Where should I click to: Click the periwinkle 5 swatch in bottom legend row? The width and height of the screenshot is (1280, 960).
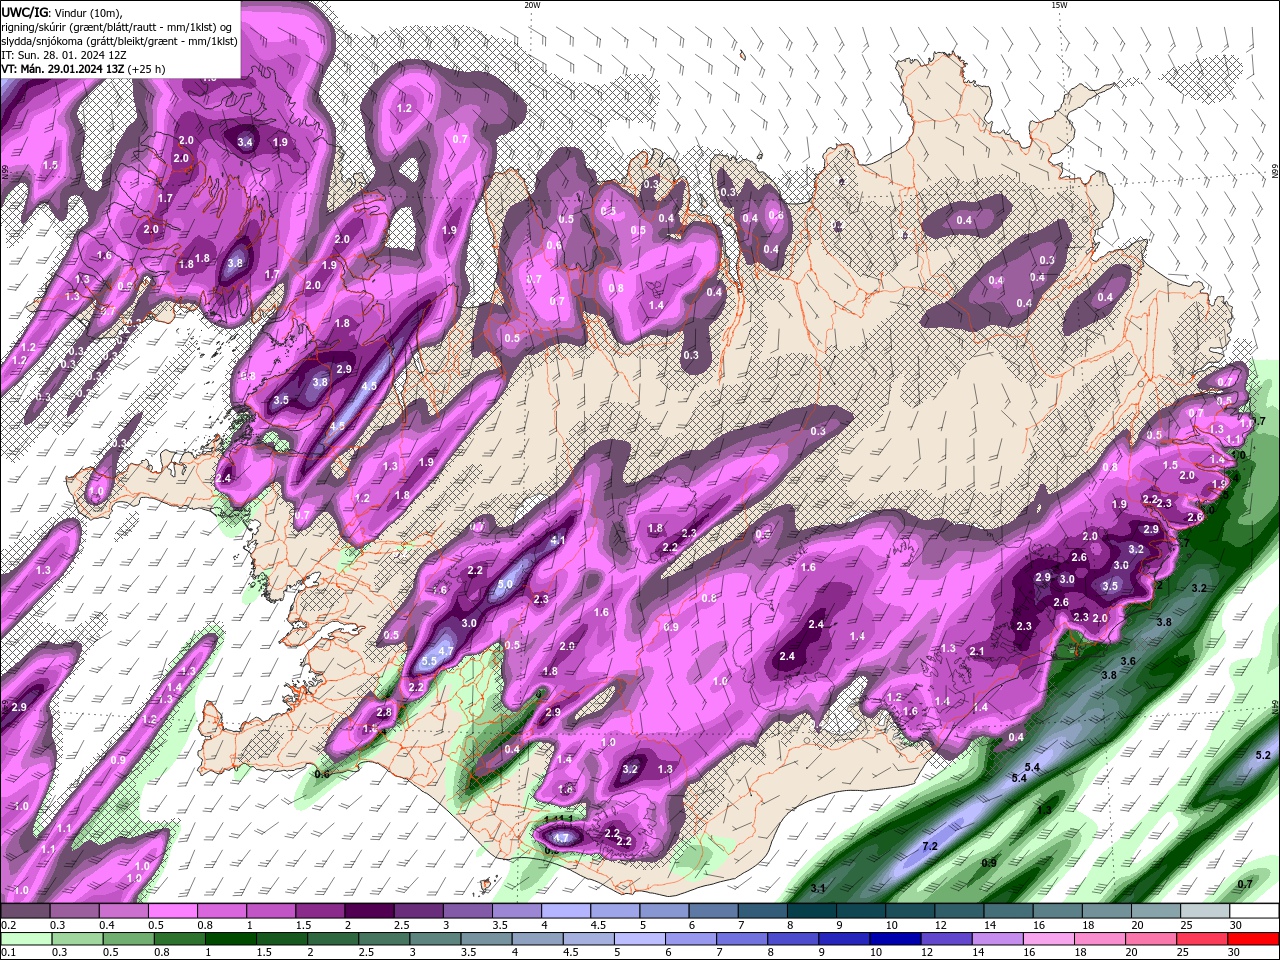click(x=639, y=939)
